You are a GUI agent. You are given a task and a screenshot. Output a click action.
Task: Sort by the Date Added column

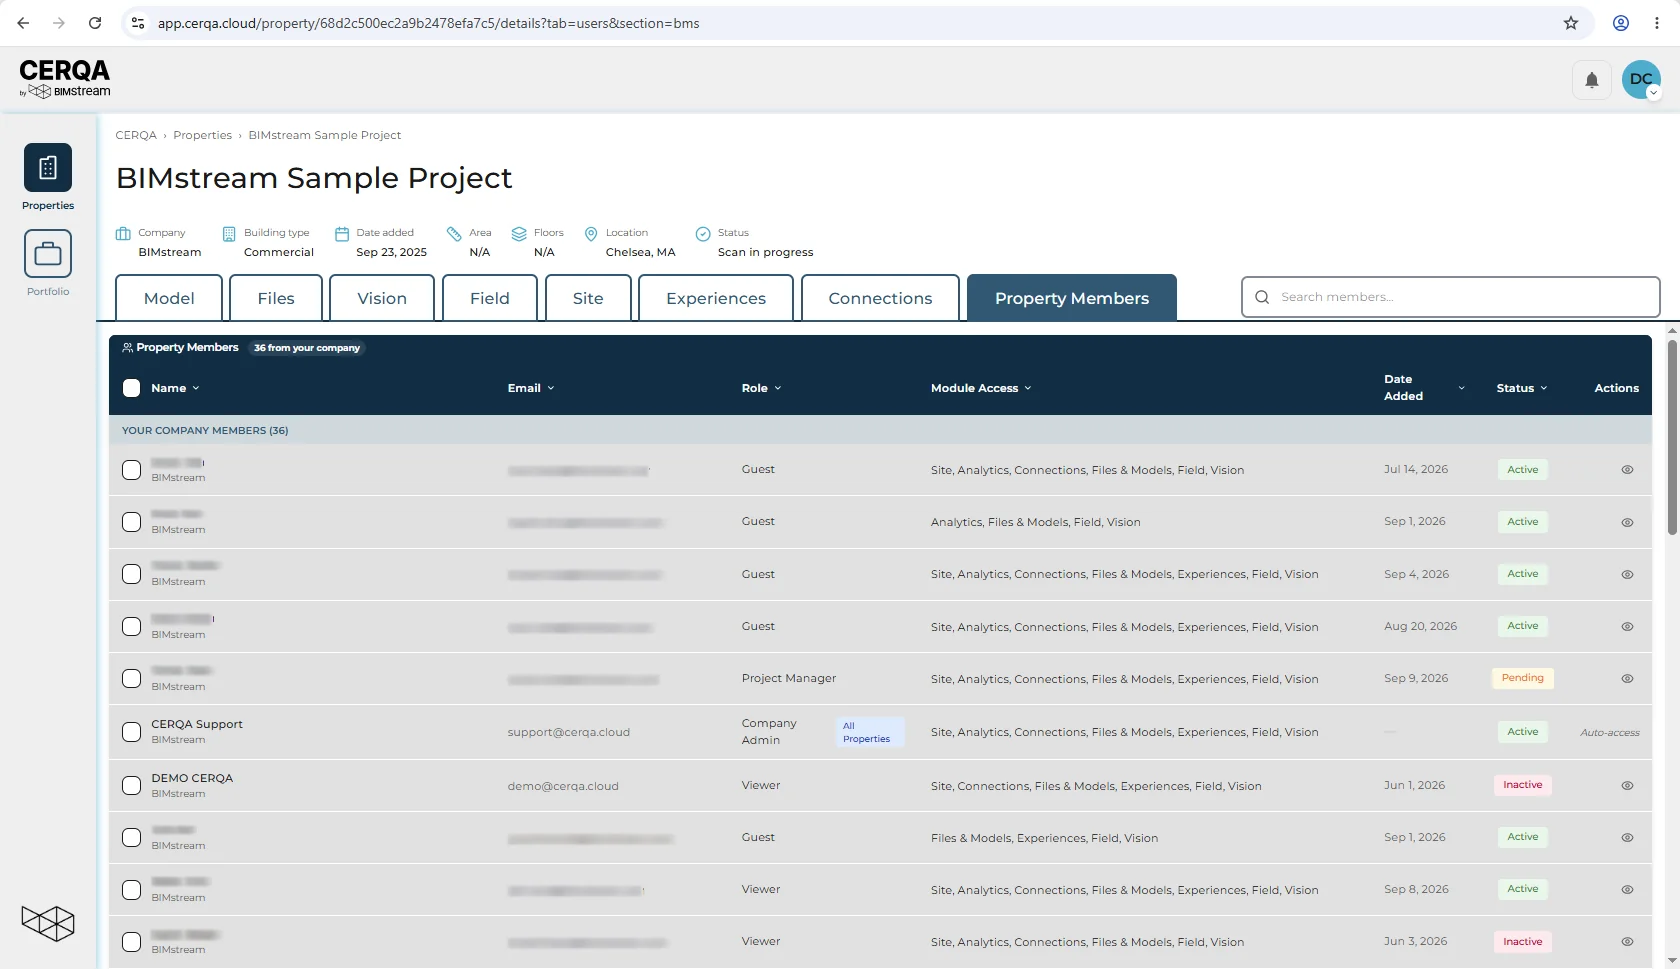pyautogui.click(x=1424, y=388)
